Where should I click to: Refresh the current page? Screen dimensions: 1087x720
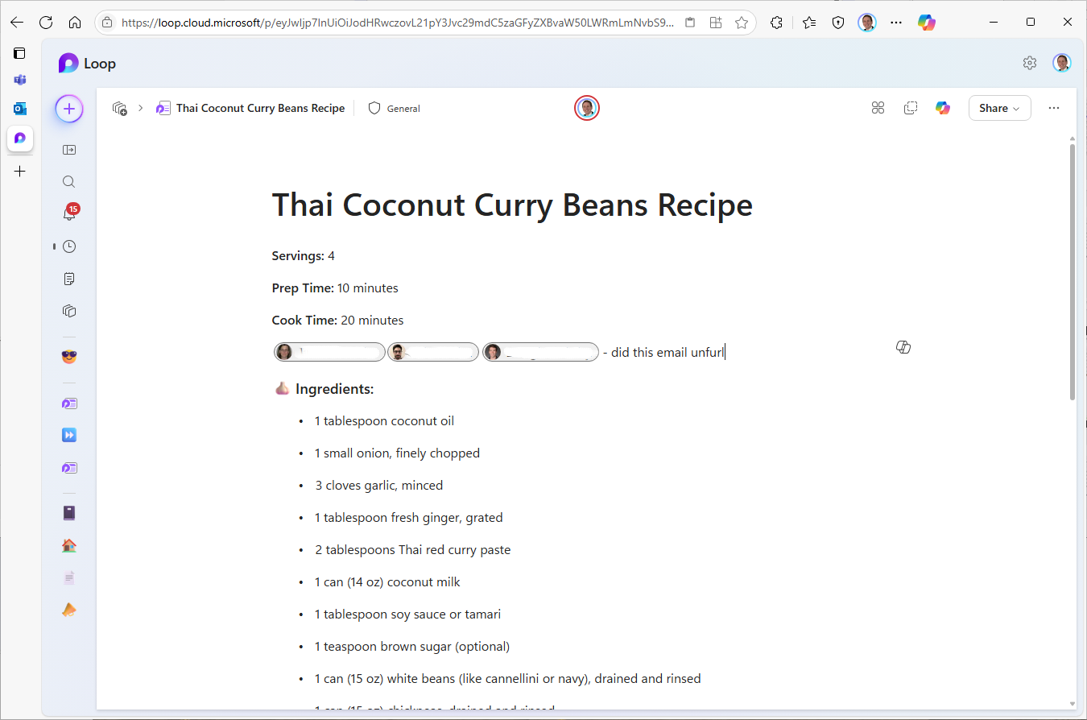click(x=46, y=22)
